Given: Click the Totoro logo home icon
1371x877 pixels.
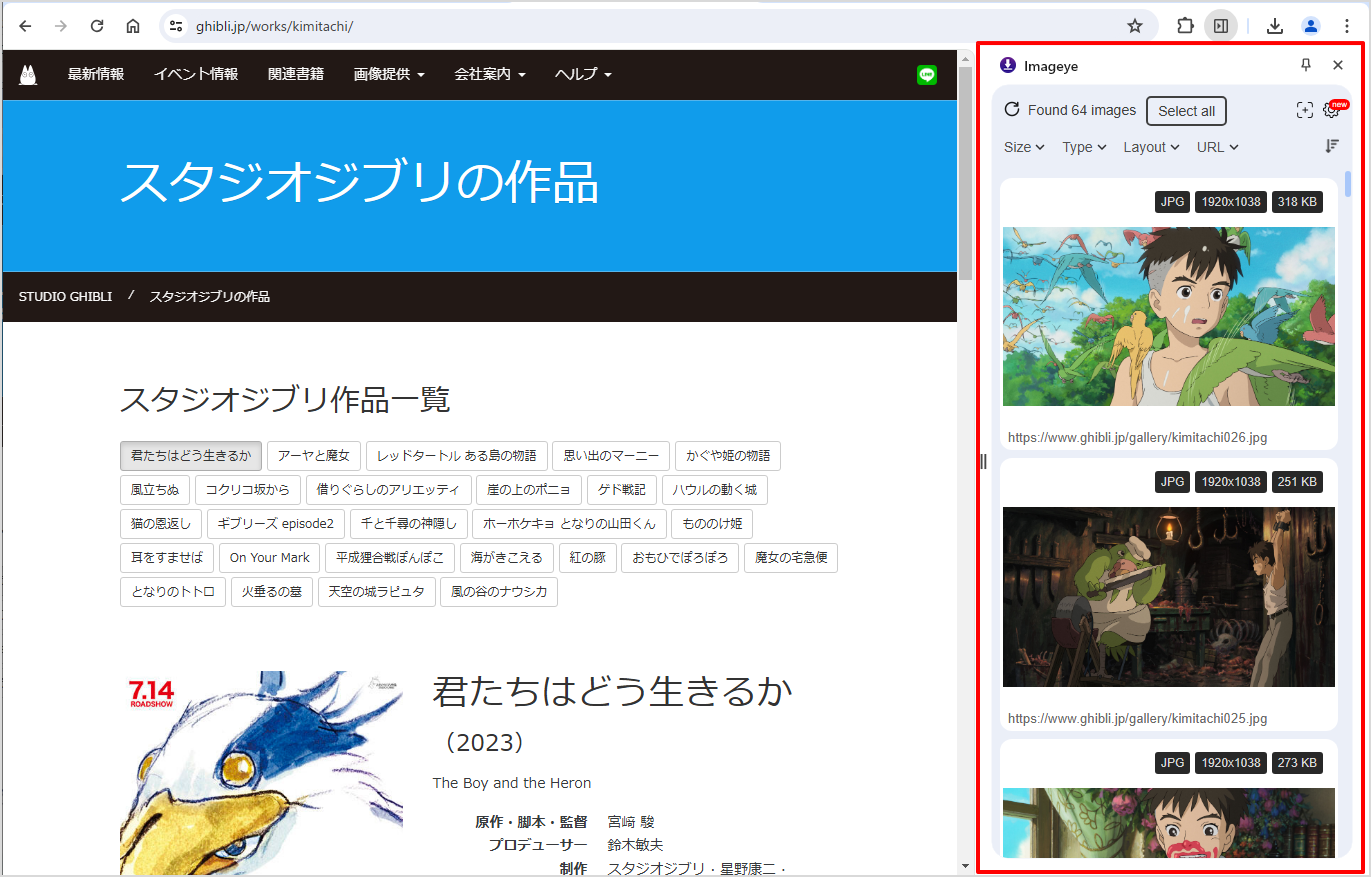Looking at the screenshot, I should click(x=28, y=75).
